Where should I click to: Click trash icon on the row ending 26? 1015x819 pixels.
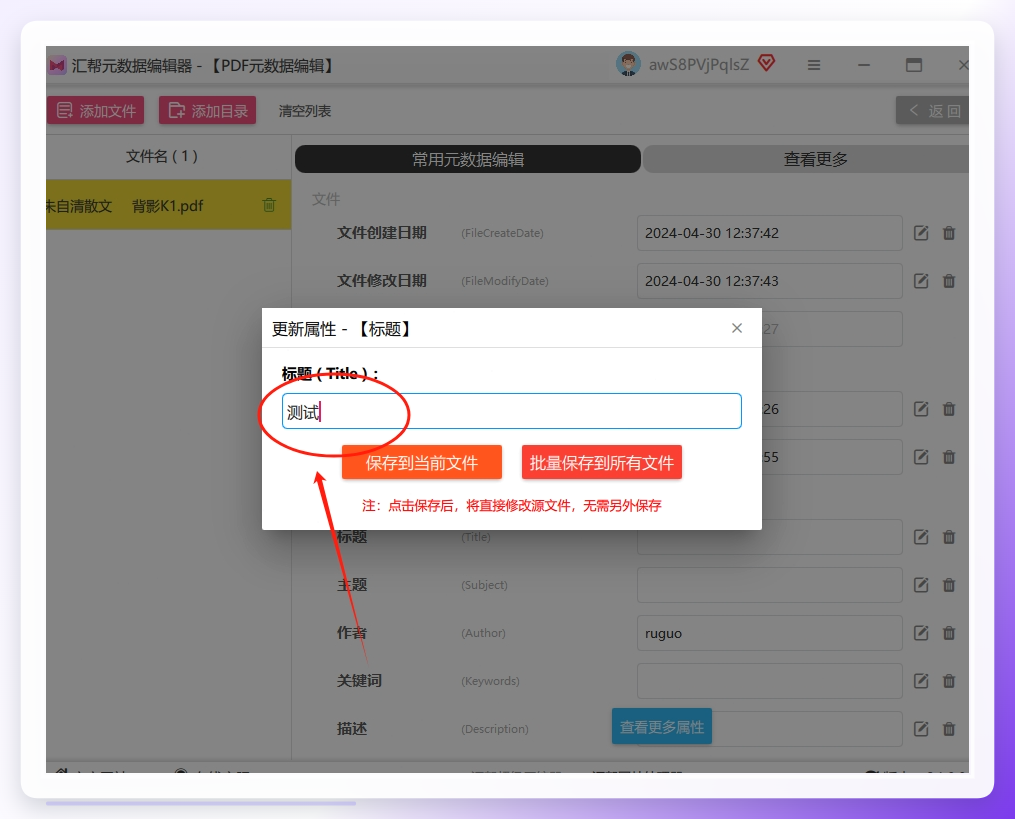[x=949, y=409]
